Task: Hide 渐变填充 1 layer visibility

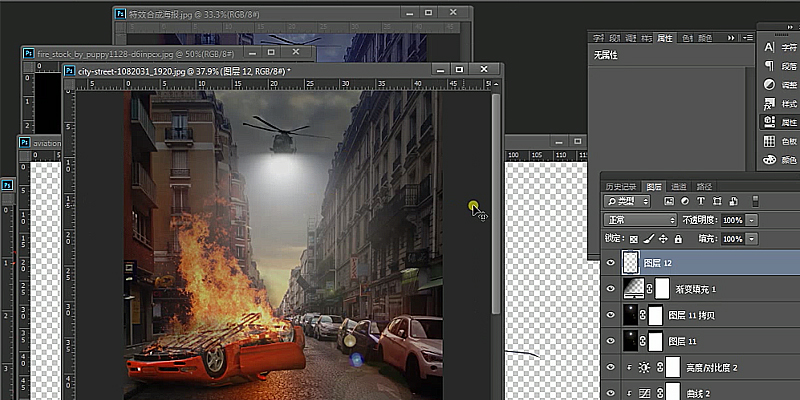Action: [x=610, y=289]
